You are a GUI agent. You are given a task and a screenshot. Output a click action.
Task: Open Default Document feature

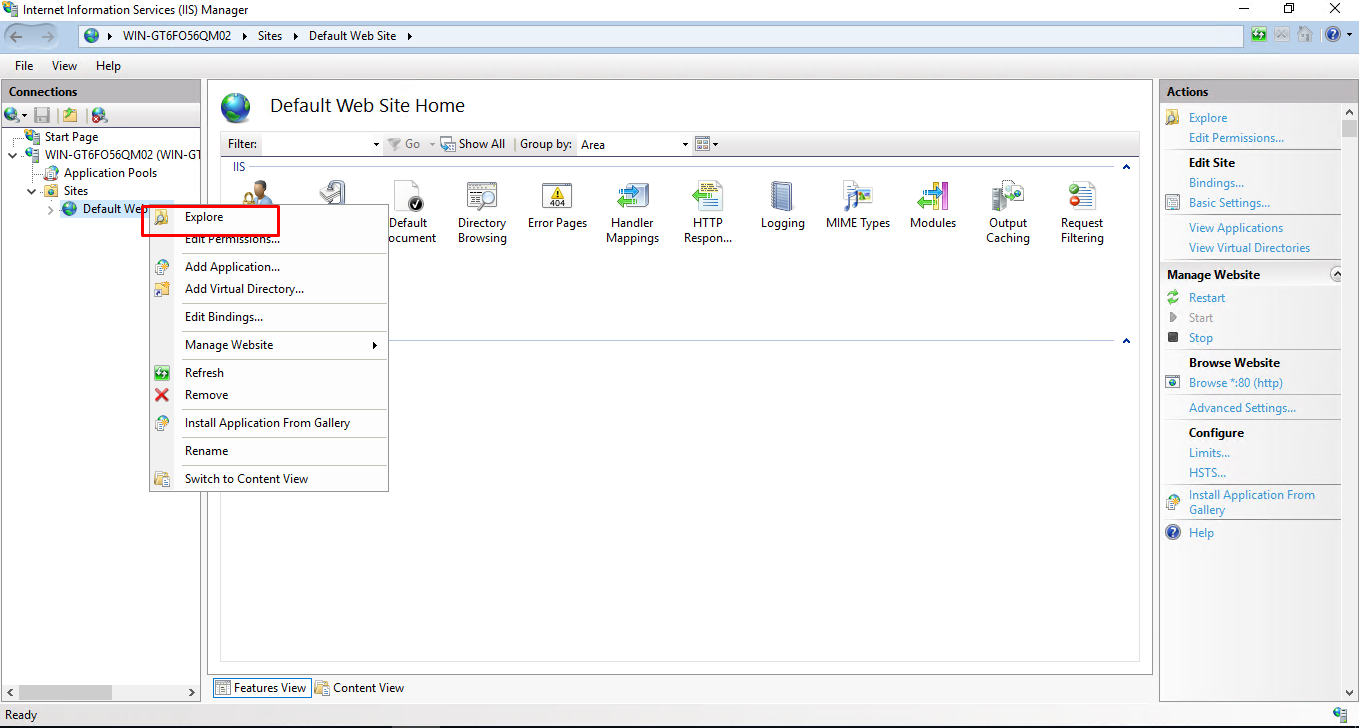(x=410, y=213)
